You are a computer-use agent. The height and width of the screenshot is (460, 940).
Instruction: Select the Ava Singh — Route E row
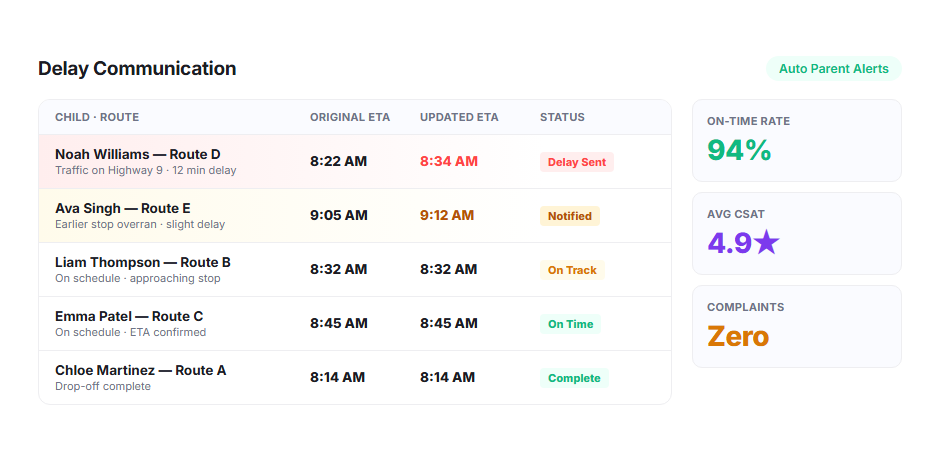(355, 216)
